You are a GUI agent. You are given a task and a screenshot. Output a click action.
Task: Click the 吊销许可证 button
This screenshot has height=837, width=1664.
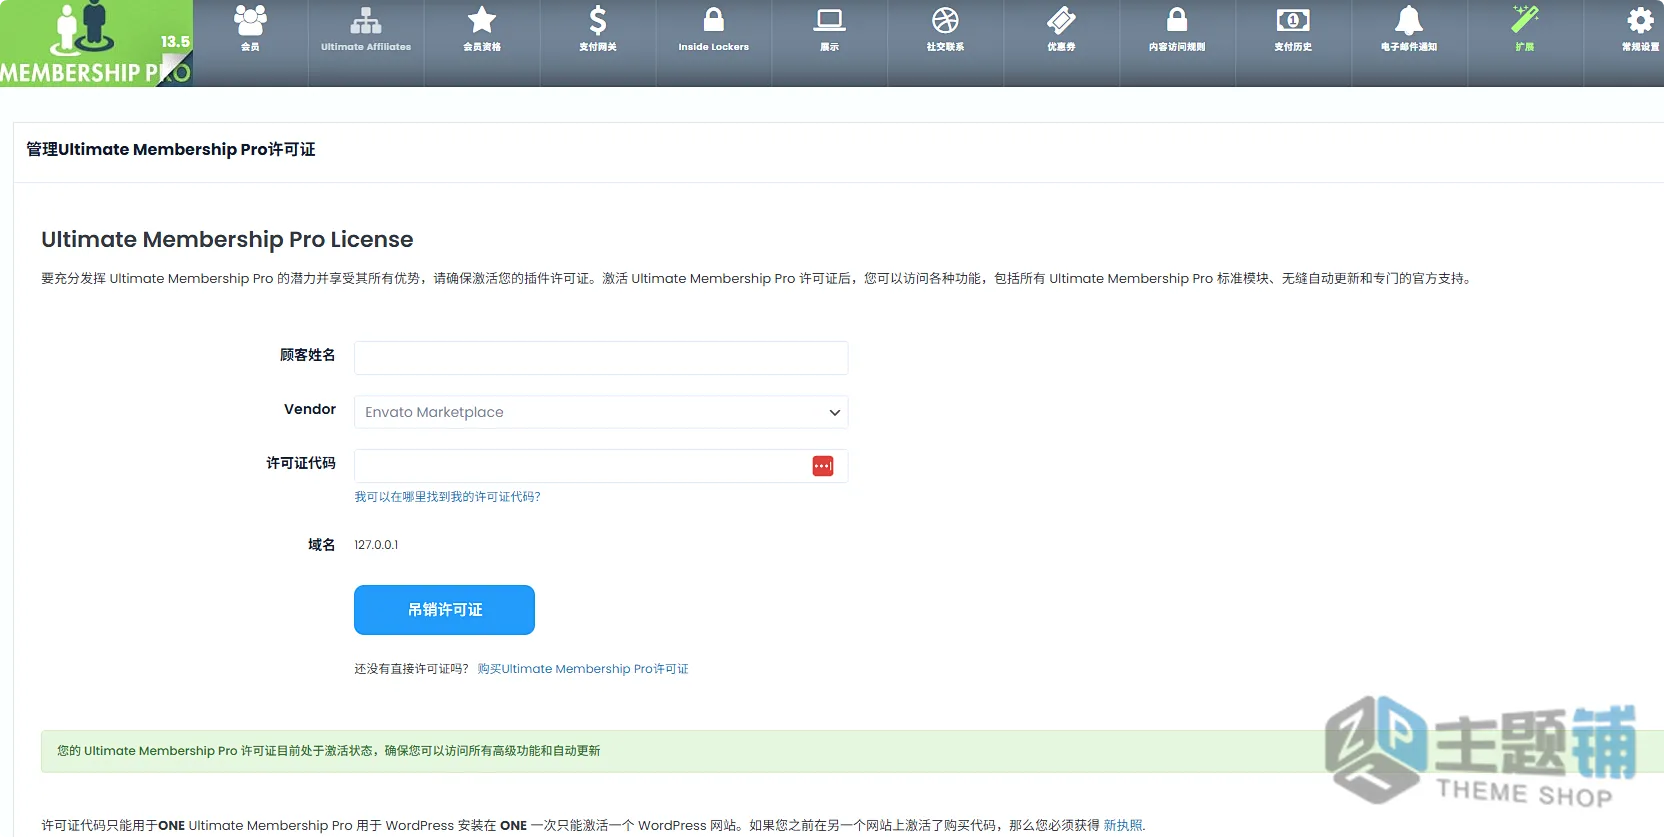tap(444, 610)
